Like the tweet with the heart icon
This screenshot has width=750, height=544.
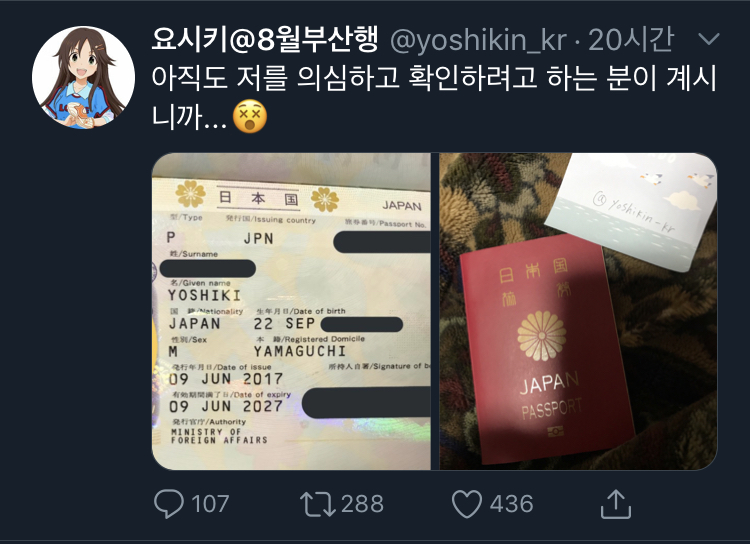point(467,504)
